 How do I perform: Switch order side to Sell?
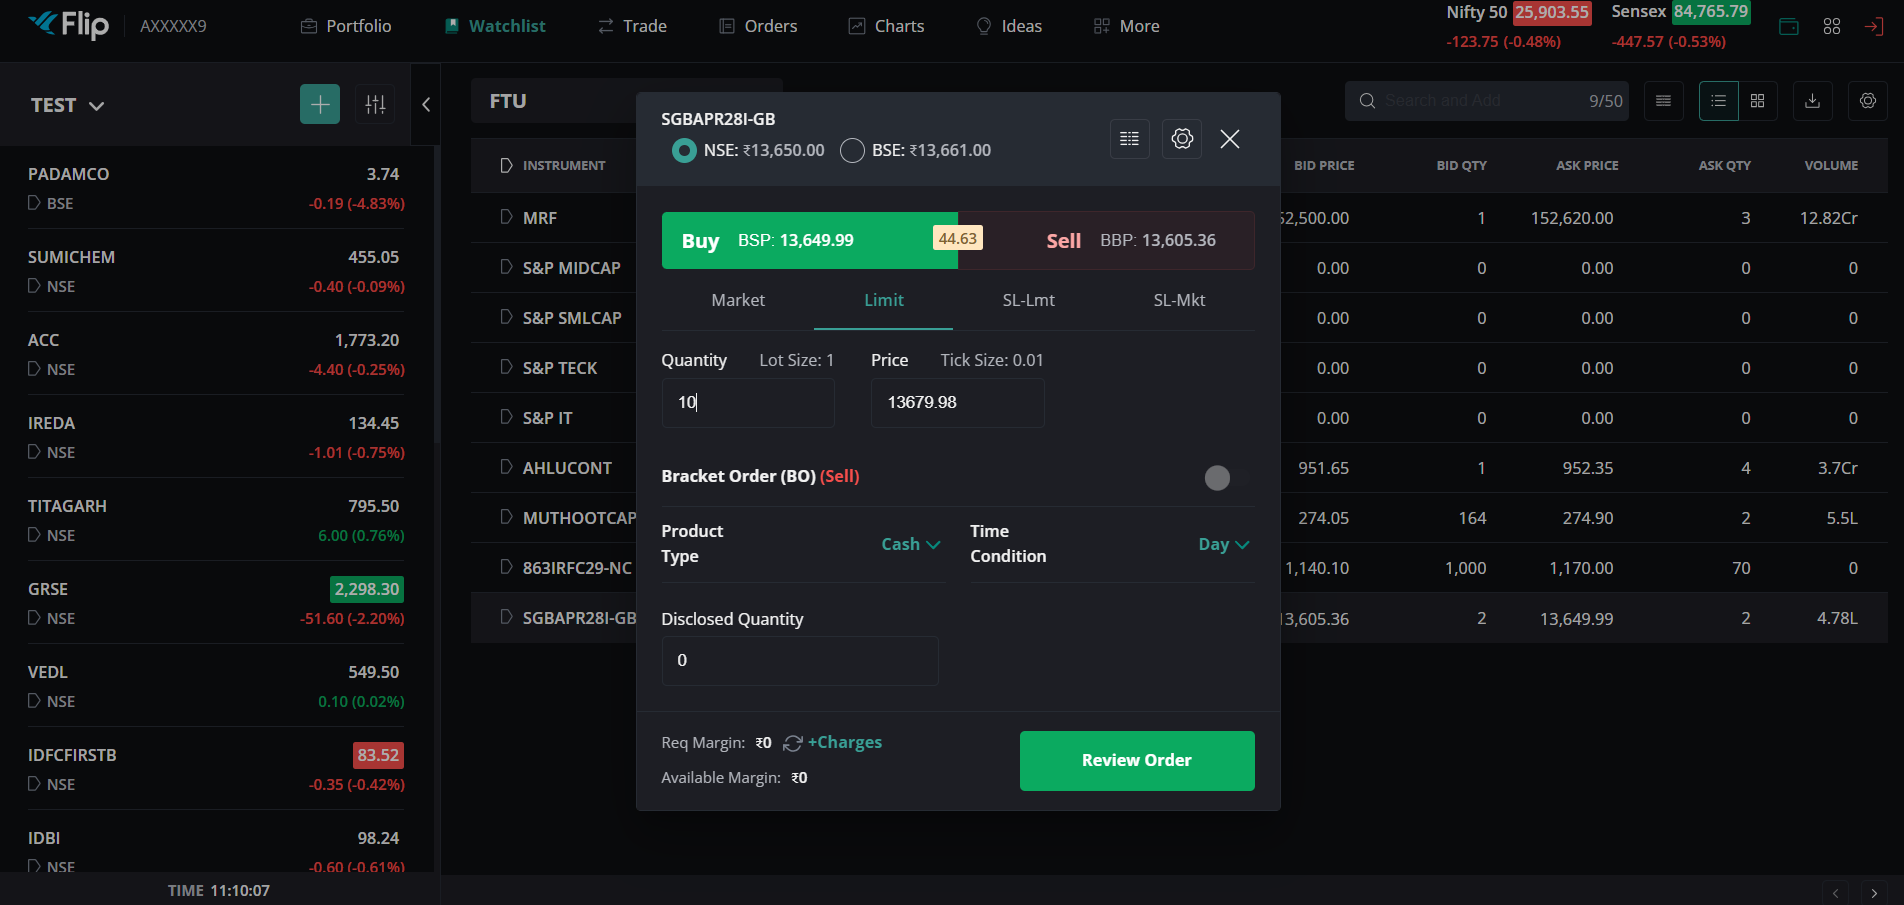pyautogui.click(x=1106, y=241)
